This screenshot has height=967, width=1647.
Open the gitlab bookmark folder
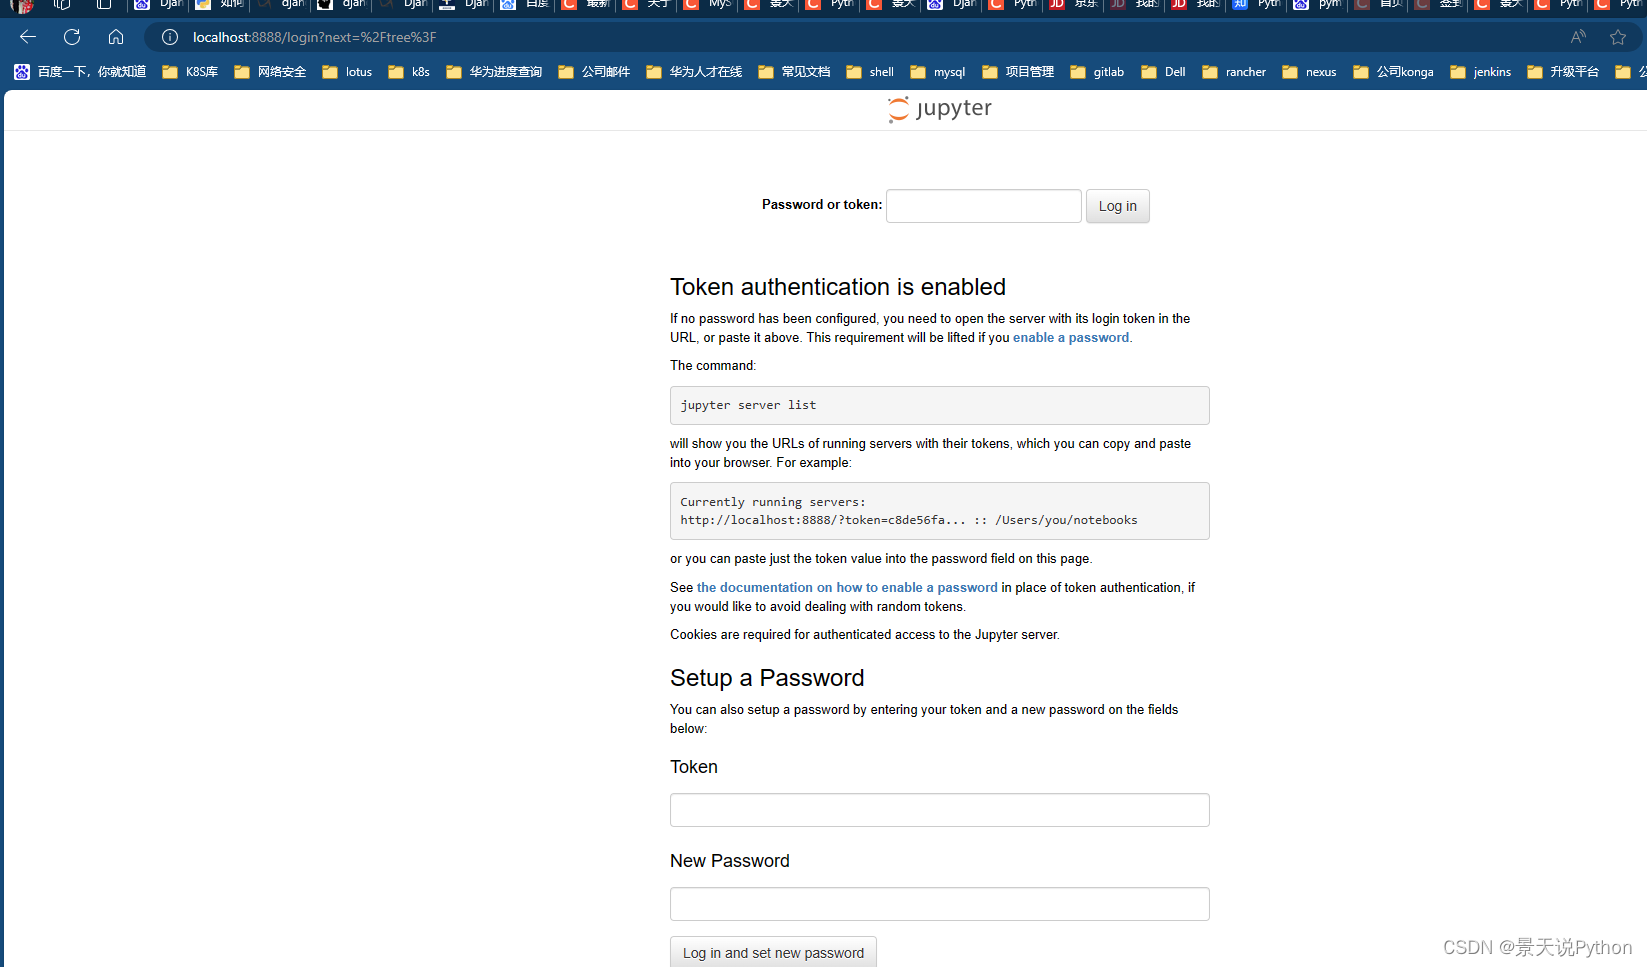click(1097, 72)
